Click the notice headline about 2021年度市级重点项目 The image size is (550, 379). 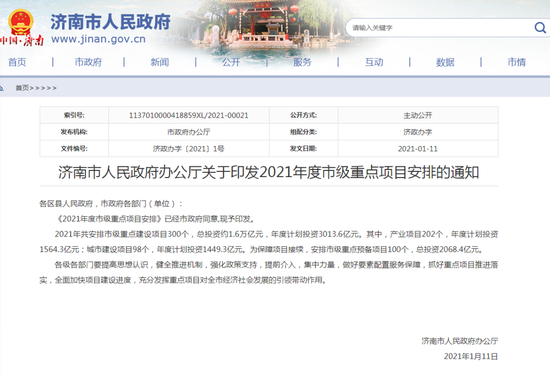(269, 172)
